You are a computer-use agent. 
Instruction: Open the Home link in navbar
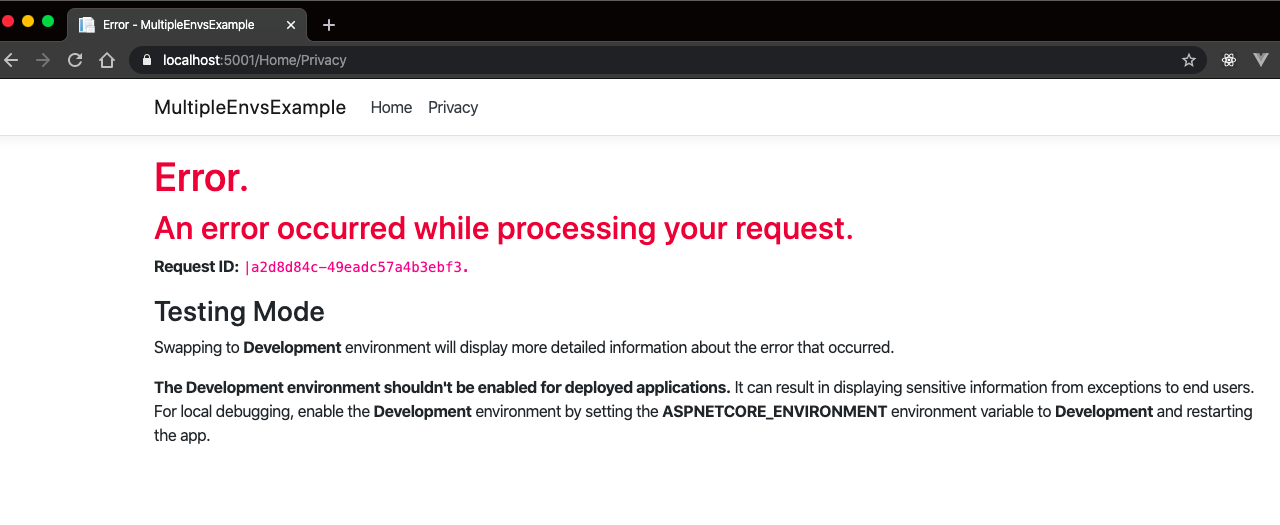391,108
